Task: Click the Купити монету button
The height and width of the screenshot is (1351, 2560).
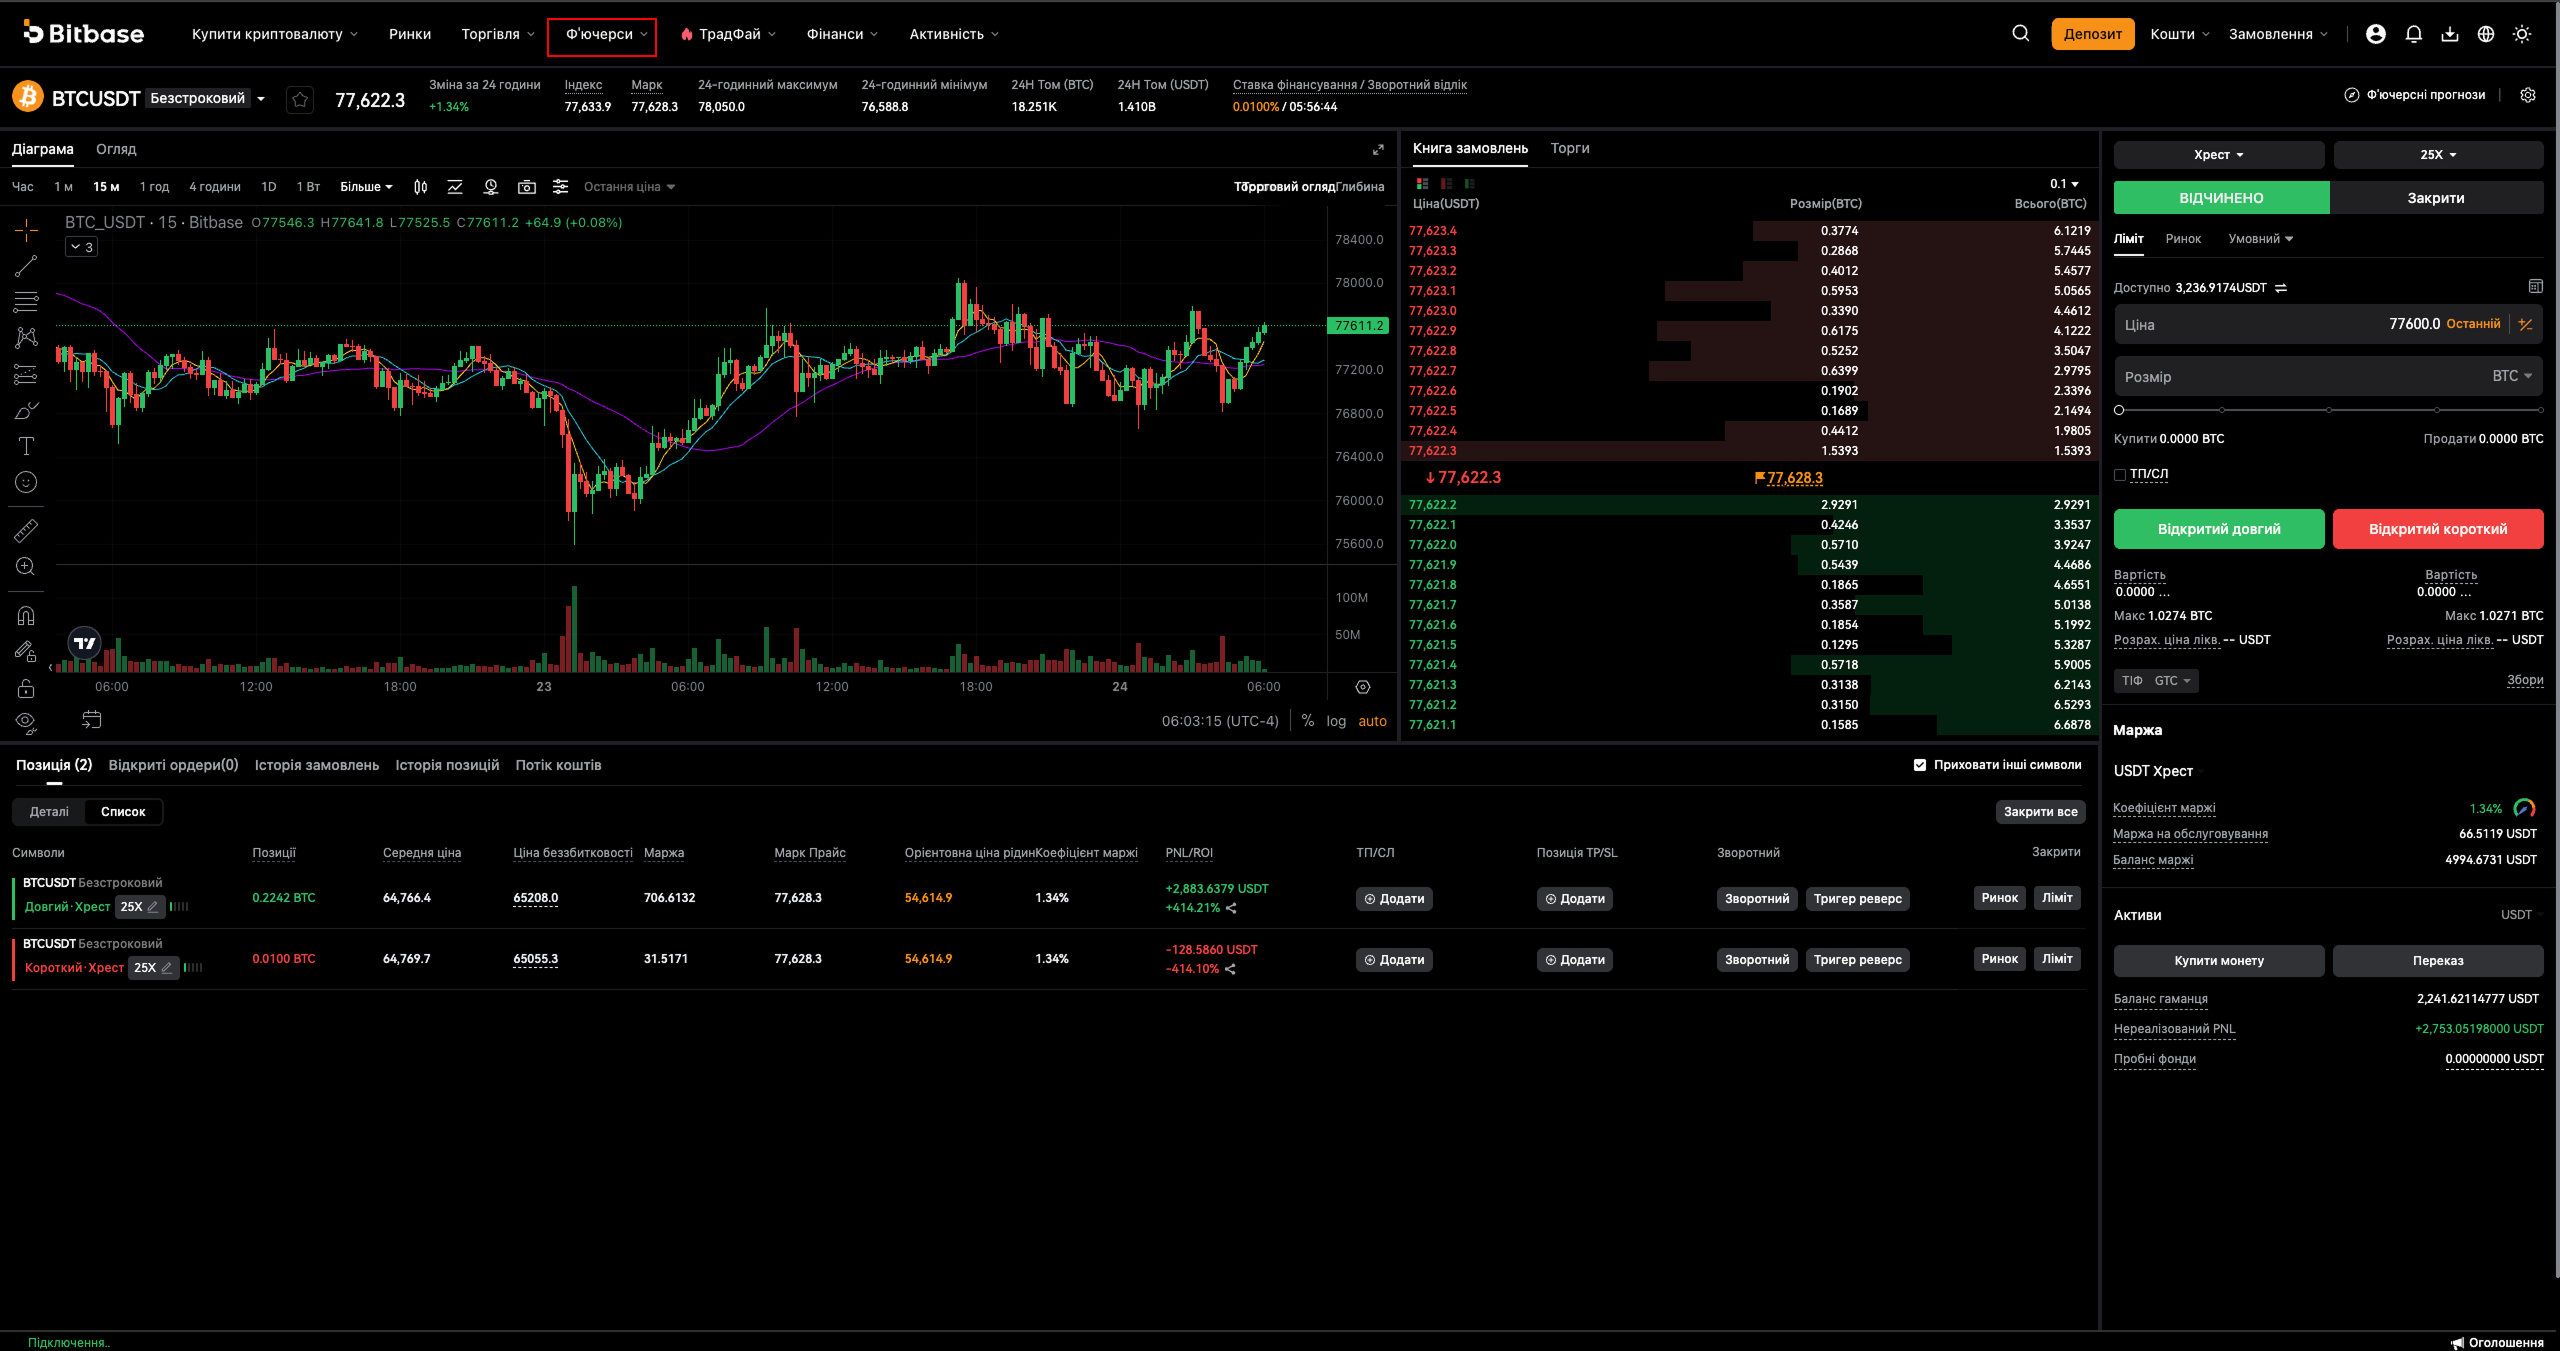Action: tap(2219, 960)
